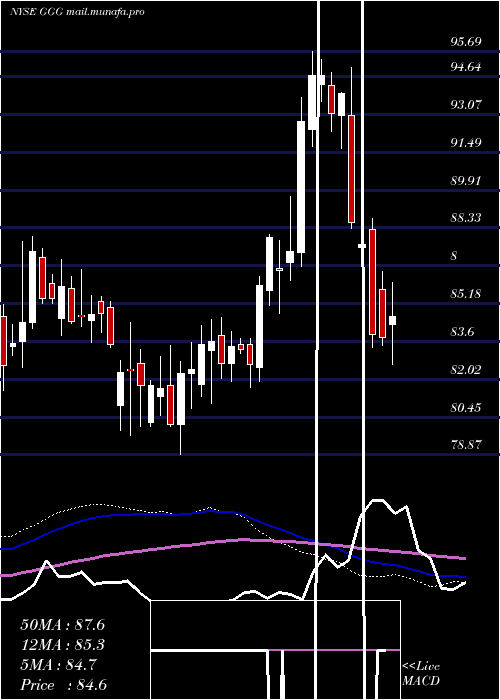
Task: Click the 80.45 price axis label
Action: (x=466, y=408)
